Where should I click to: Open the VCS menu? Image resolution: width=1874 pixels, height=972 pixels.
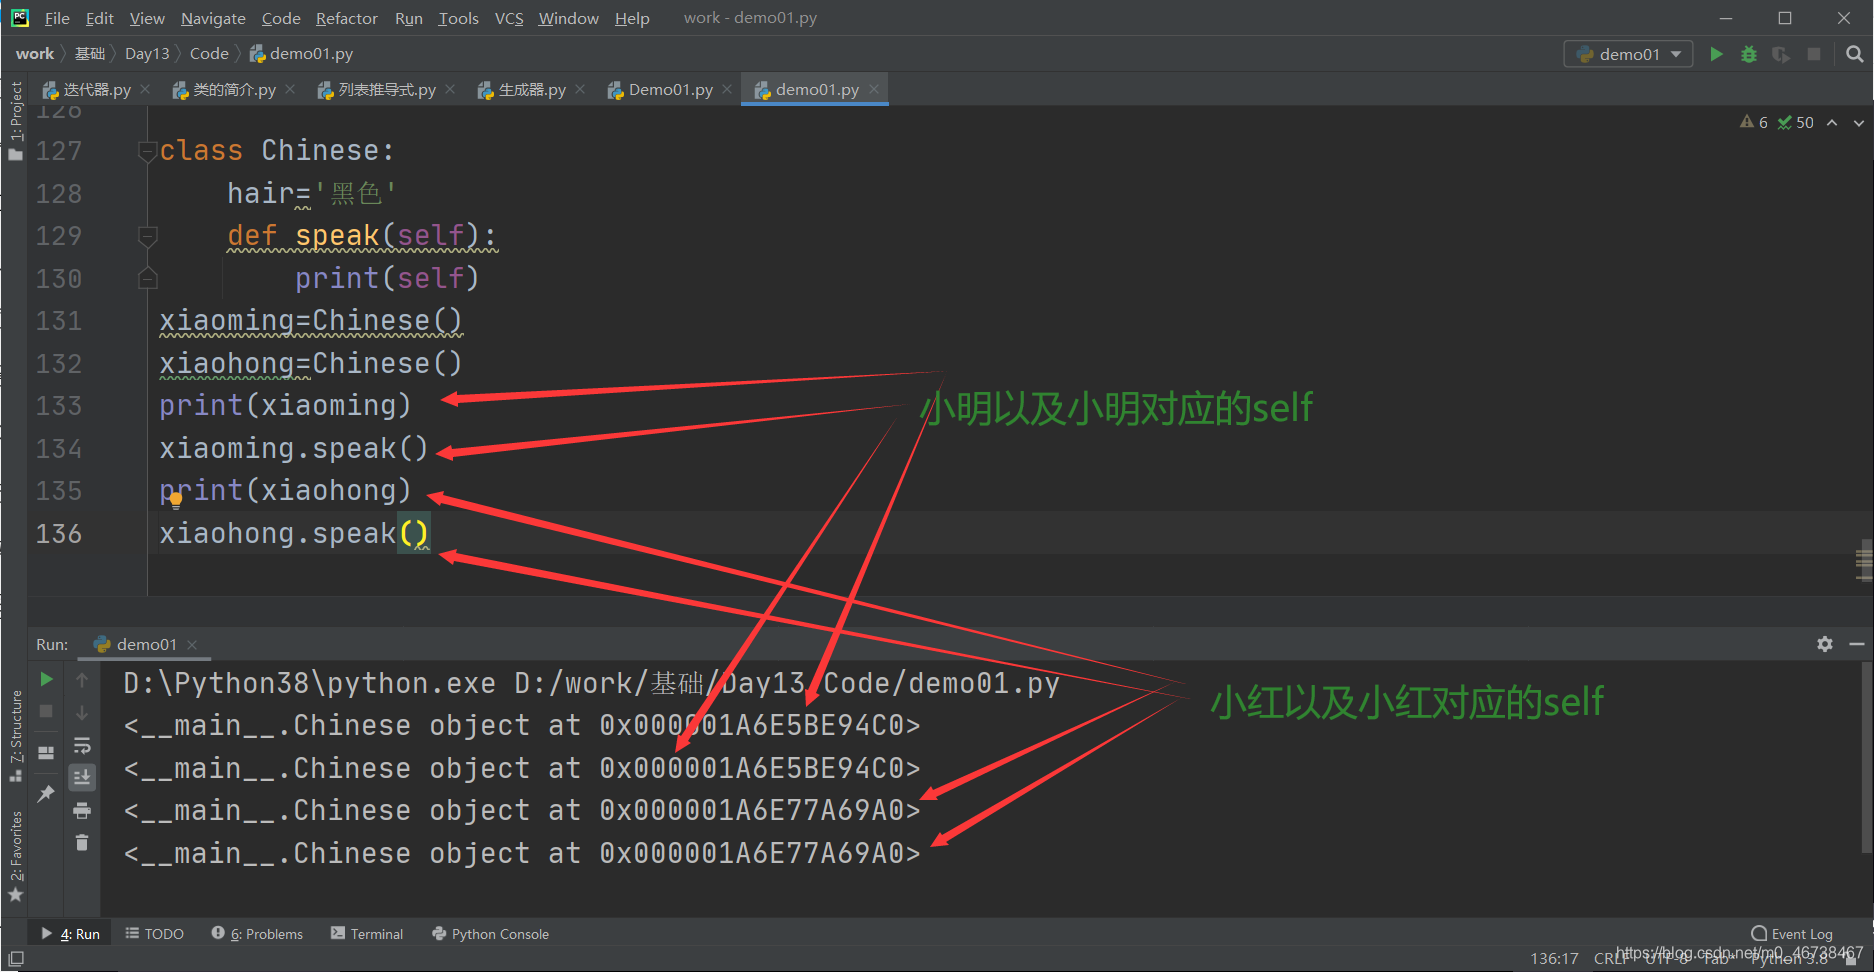(x=509, y=18)
